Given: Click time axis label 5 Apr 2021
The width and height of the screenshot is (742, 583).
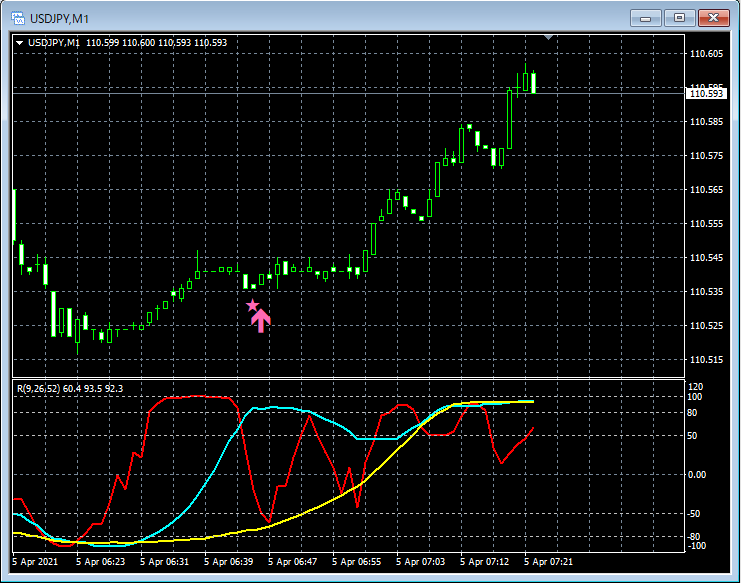Looking at the screenshot, I should tap(36, 562).
